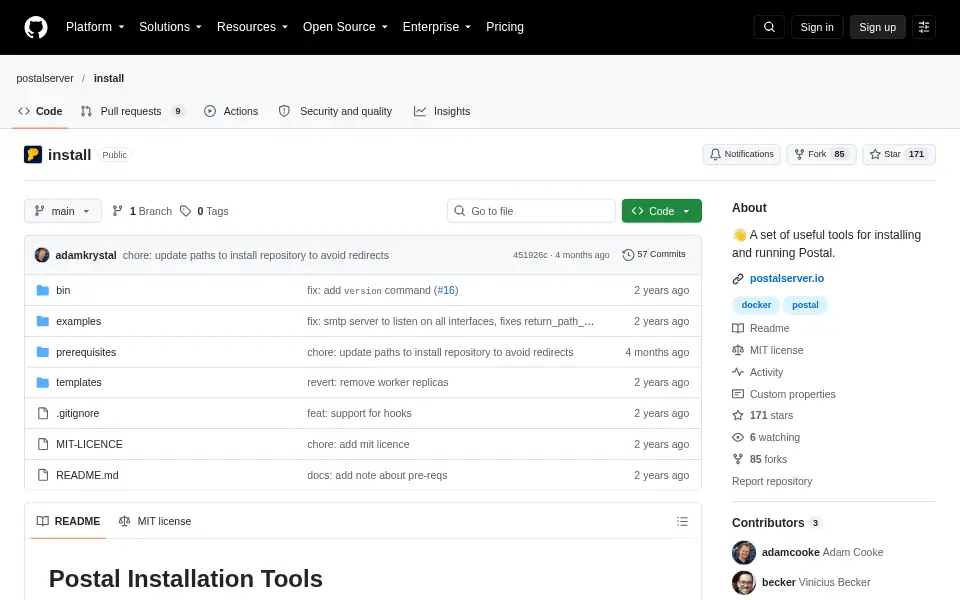This screenshot has width=960, height=600.
Task: Click the docker topic tag
Action: (756, 305)
